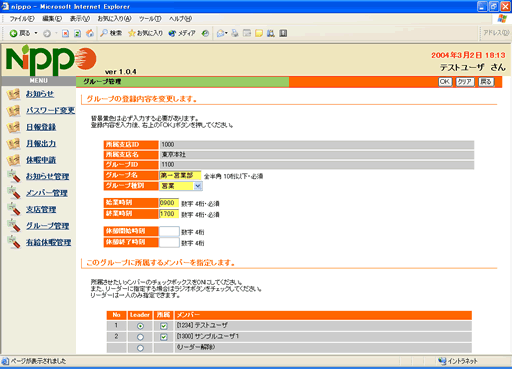The image size is (512, 369).
Task: Click the 休憩終了時刻 input field
Action: 169,242
